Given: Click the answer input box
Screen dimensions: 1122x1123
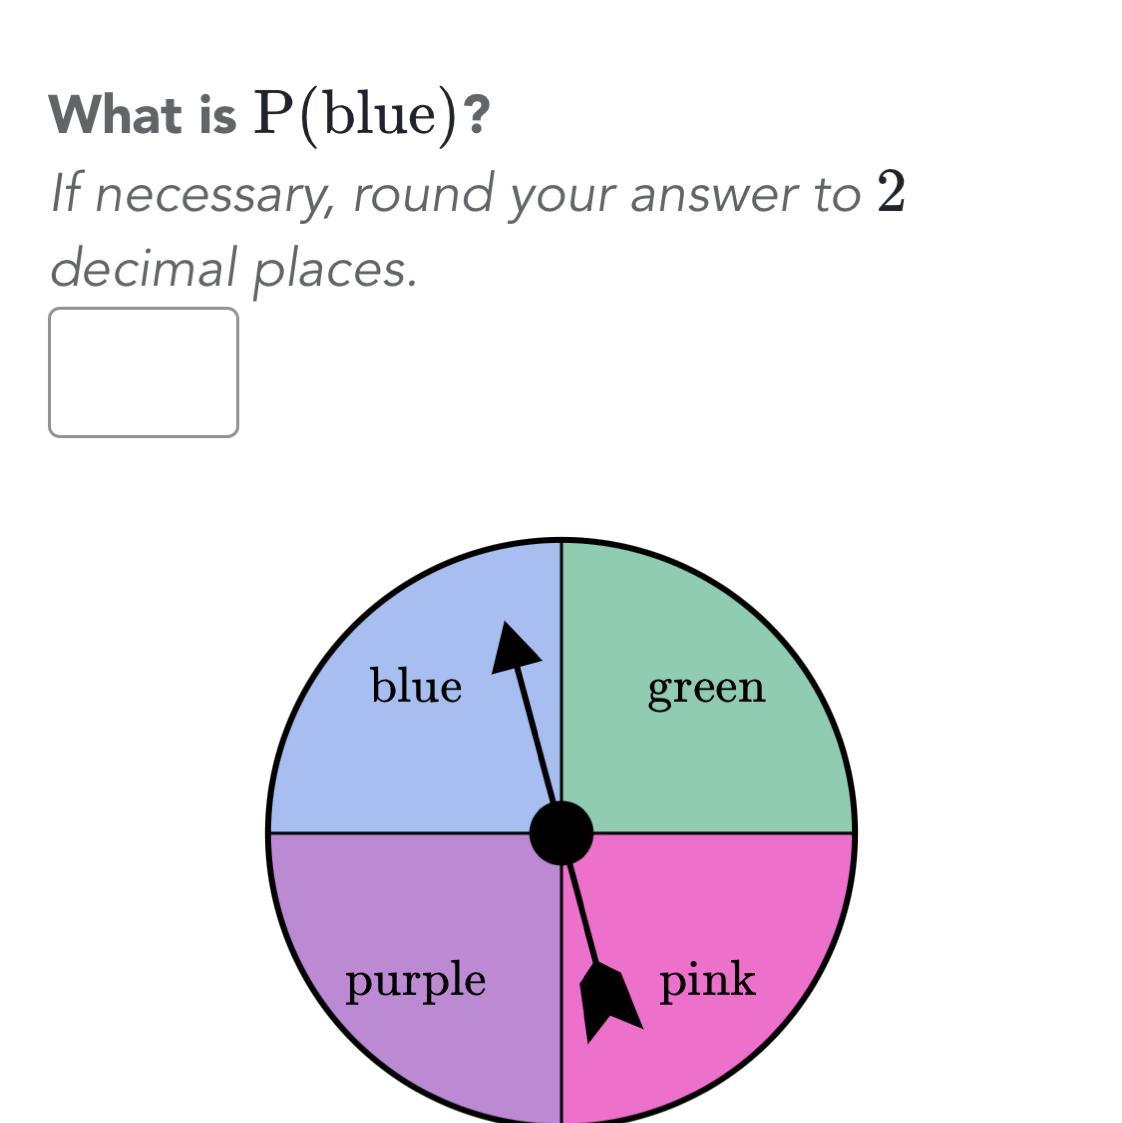Looking at the screenshot, I should pos(143,372).
